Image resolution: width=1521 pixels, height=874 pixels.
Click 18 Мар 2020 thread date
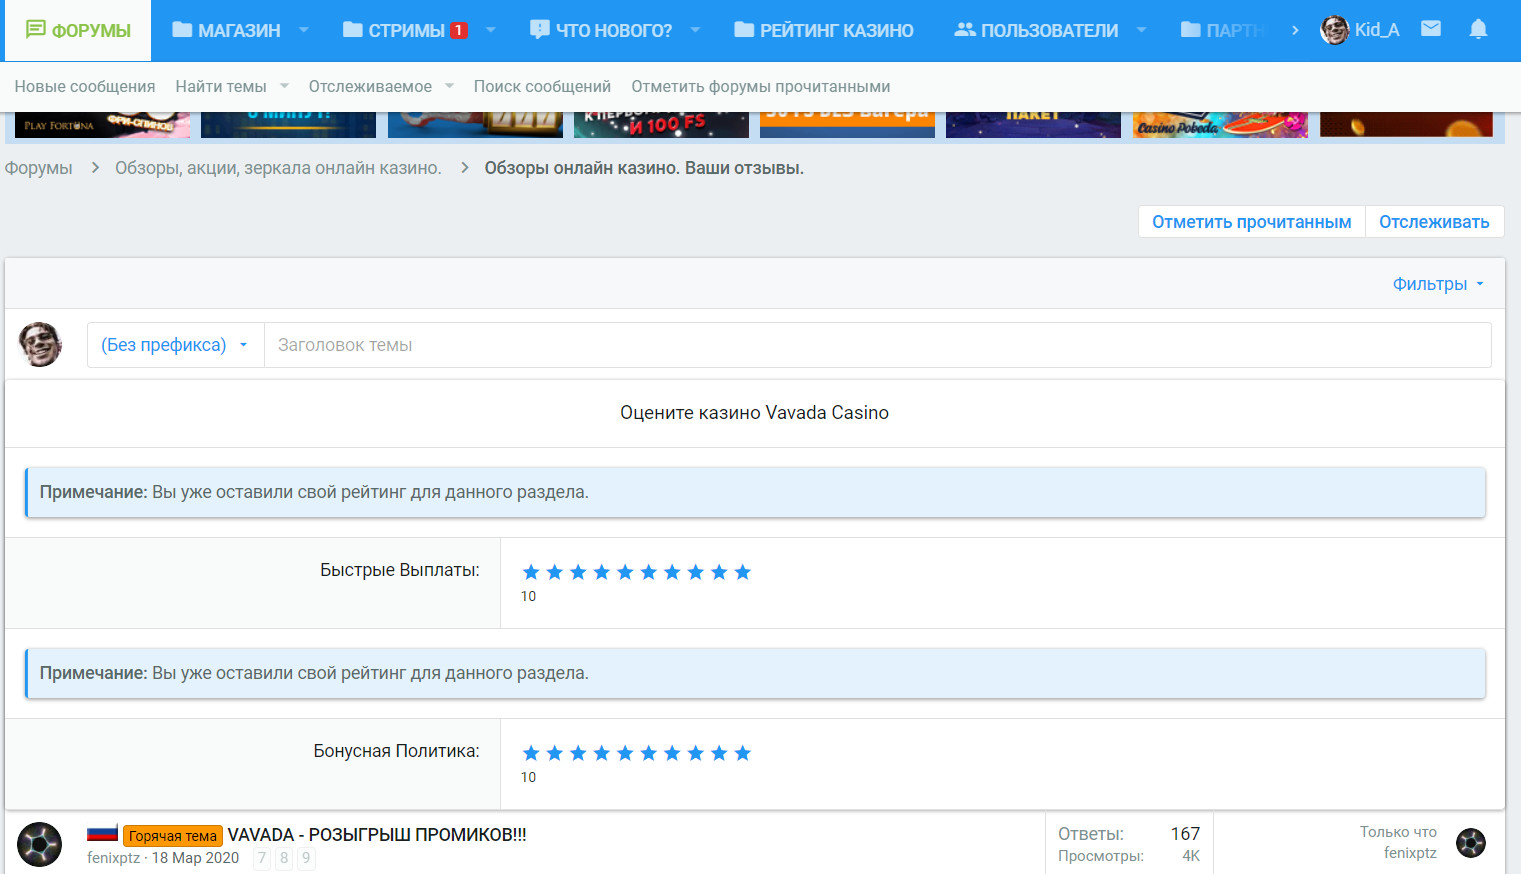(x=195, y=858)
